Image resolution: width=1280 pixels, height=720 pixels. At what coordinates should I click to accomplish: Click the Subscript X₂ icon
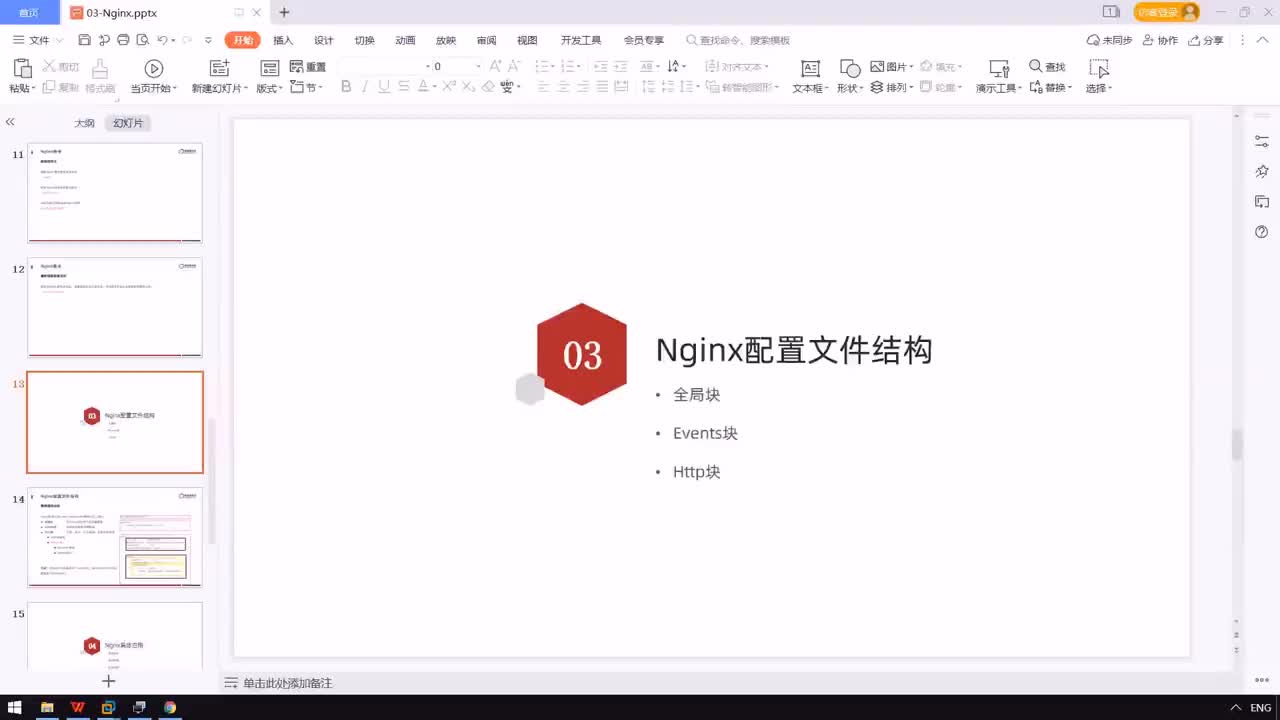(x=468, y=87)
